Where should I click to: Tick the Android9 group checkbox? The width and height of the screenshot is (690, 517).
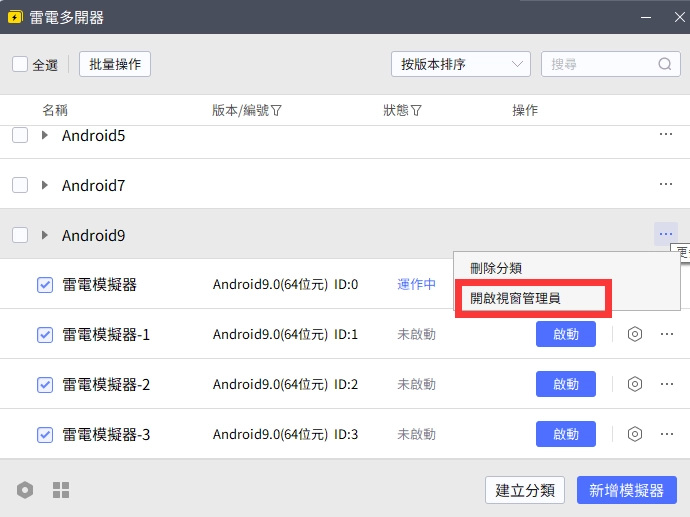coord(20,235)
